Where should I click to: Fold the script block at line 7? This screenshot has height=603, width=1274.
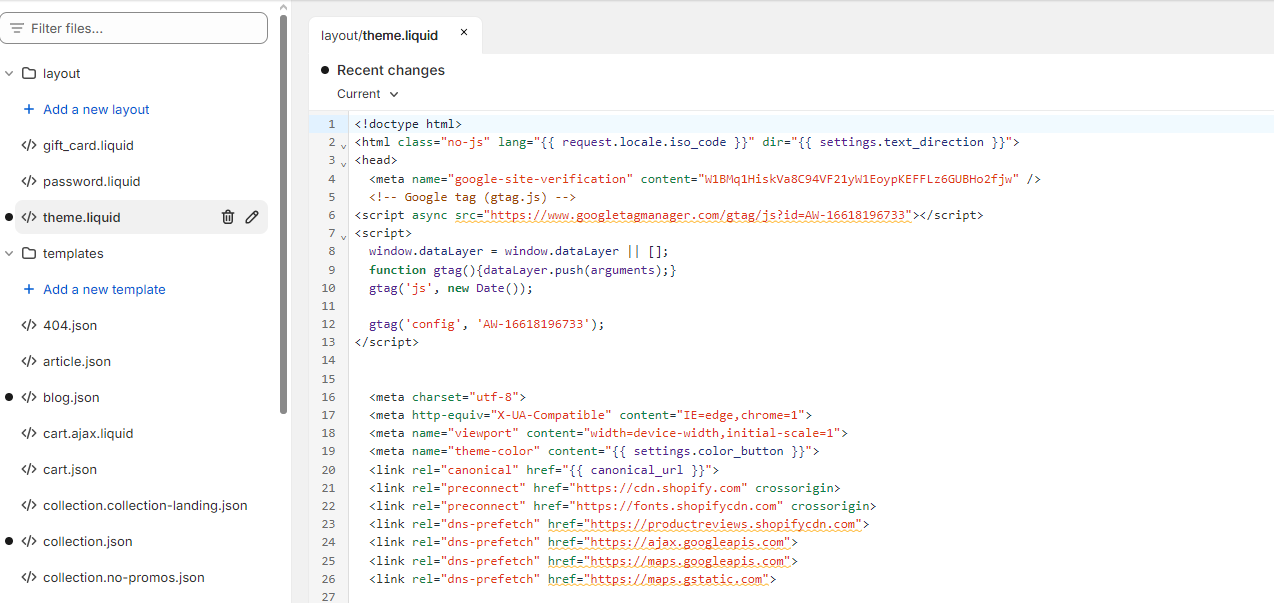[343, 235]
